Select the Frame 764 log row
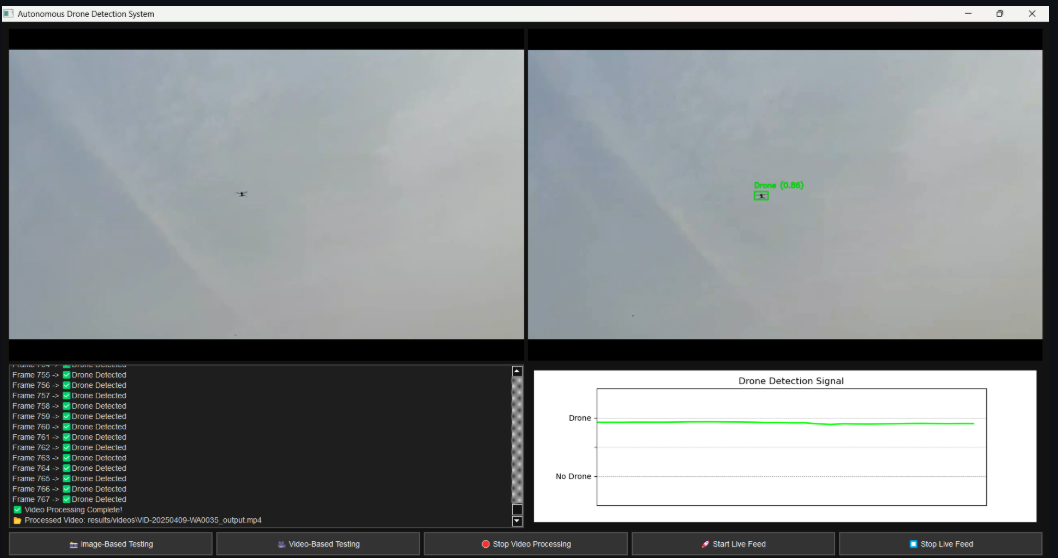The image size is (1058, 558). coord(69,468)
